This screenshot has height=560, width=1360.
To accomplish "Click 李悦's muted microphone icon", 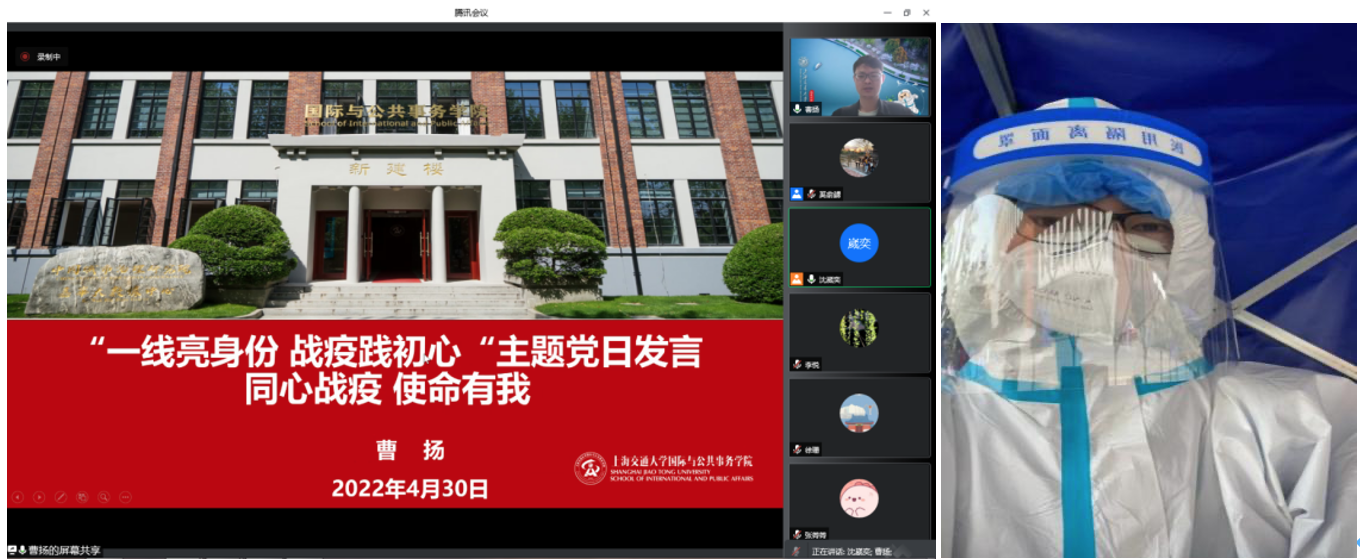I will point(797,365).
